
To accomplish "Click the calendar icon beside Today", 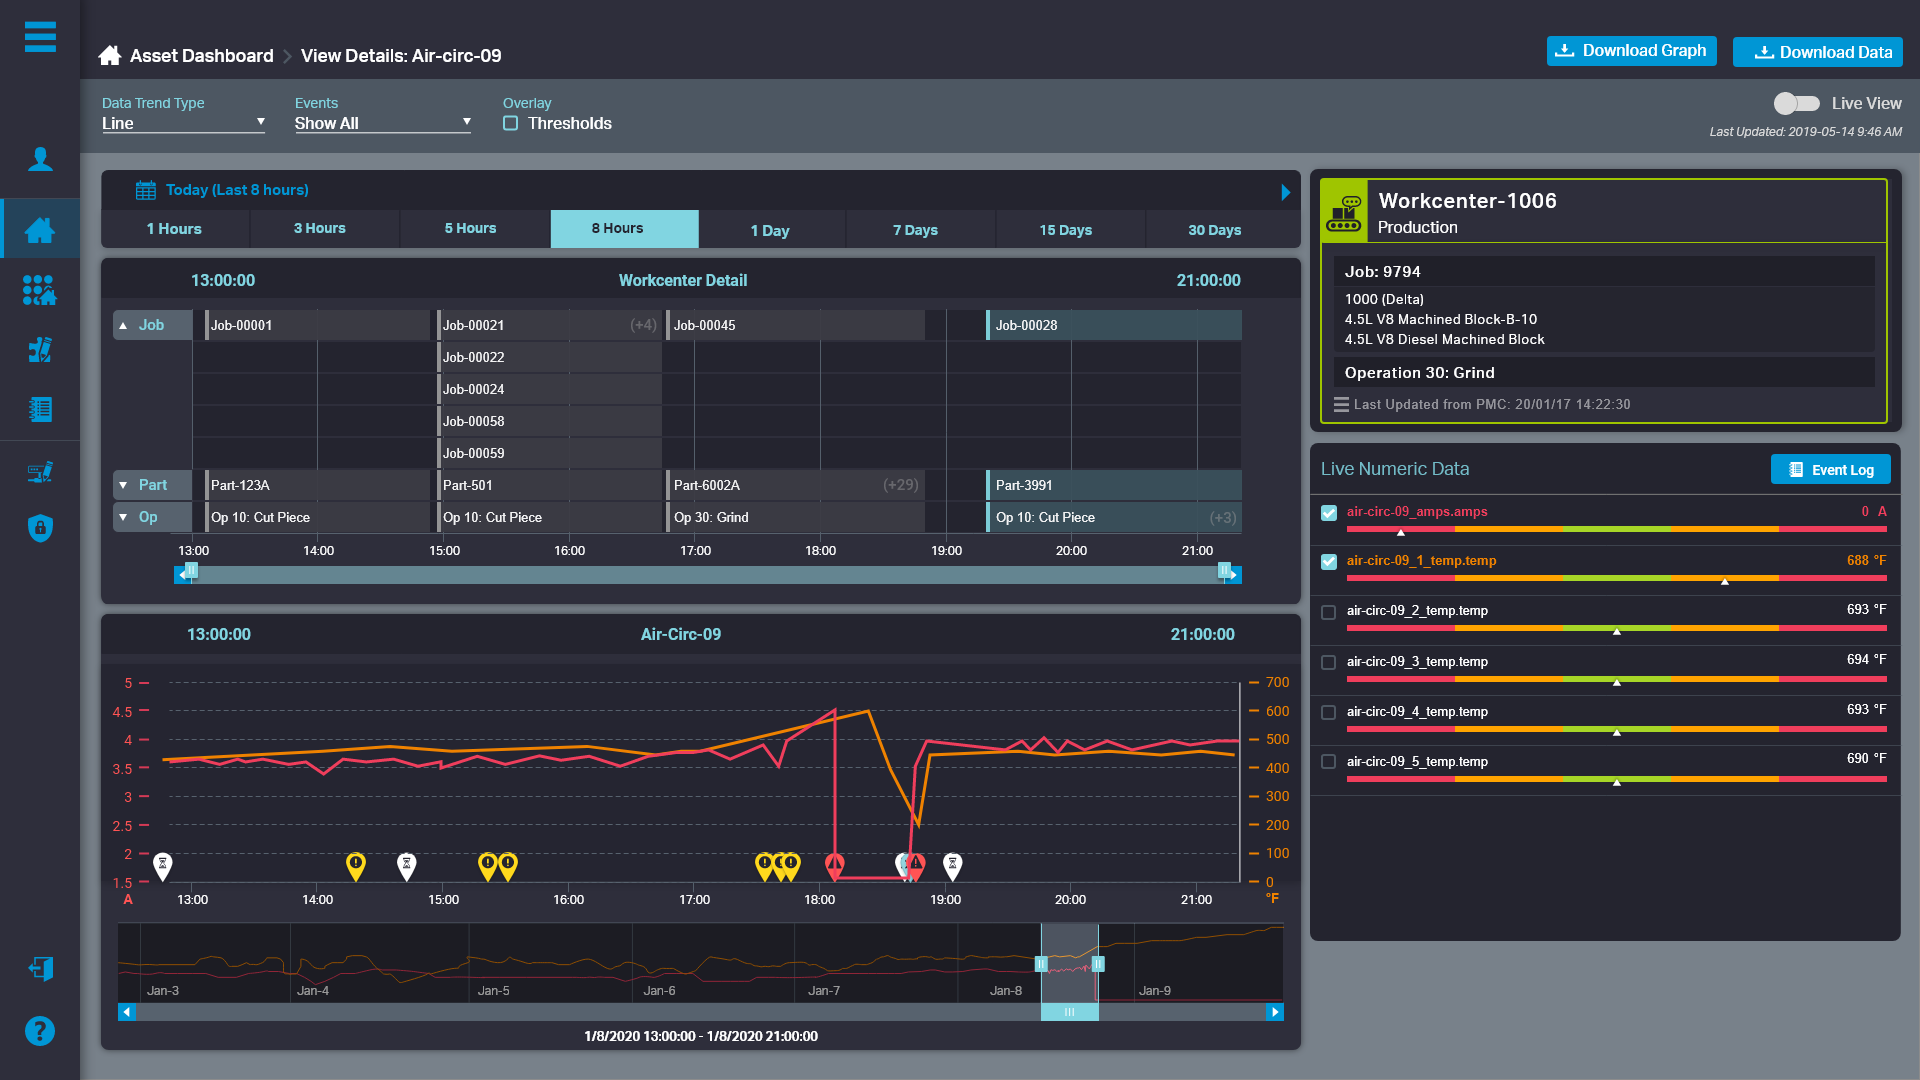I will coord(146,190).
